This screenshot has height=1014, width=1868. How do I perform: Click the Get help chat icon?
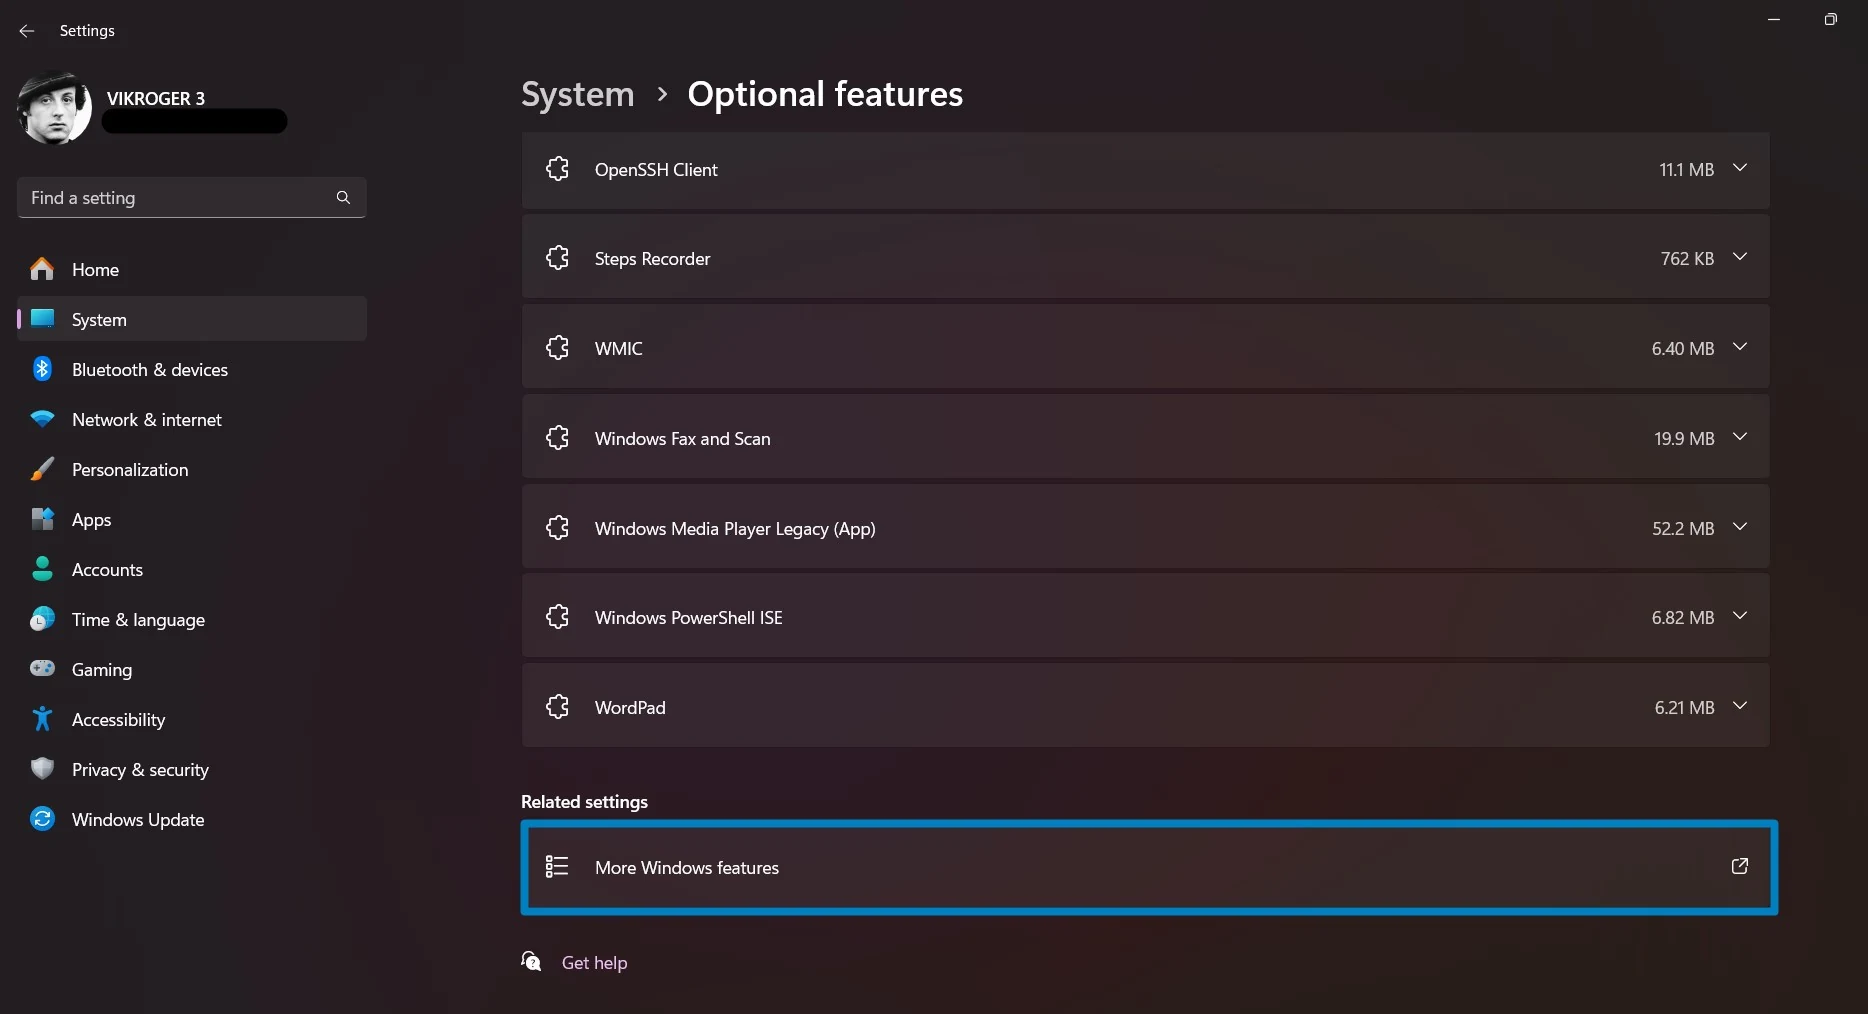[x=532, y=961]
